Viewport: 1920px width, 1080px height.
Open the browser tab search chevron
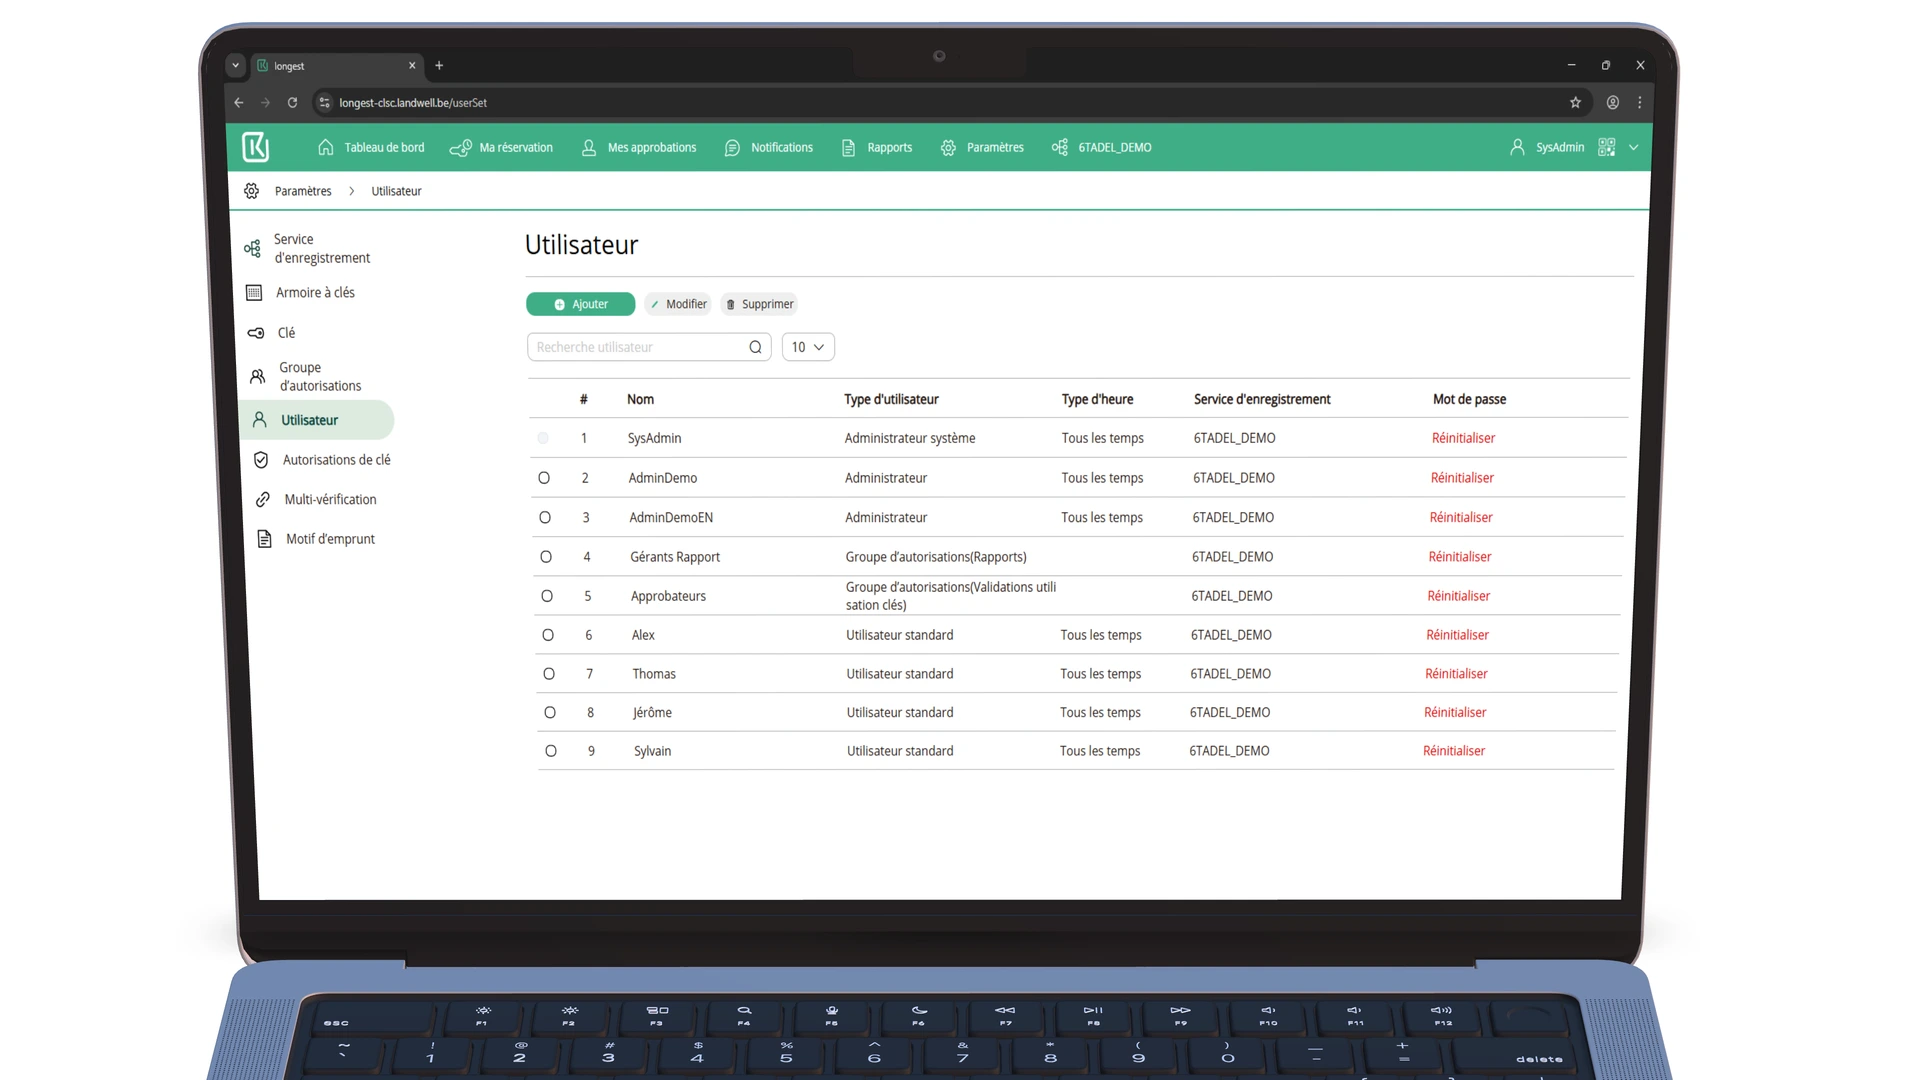(x=236, y=65)
